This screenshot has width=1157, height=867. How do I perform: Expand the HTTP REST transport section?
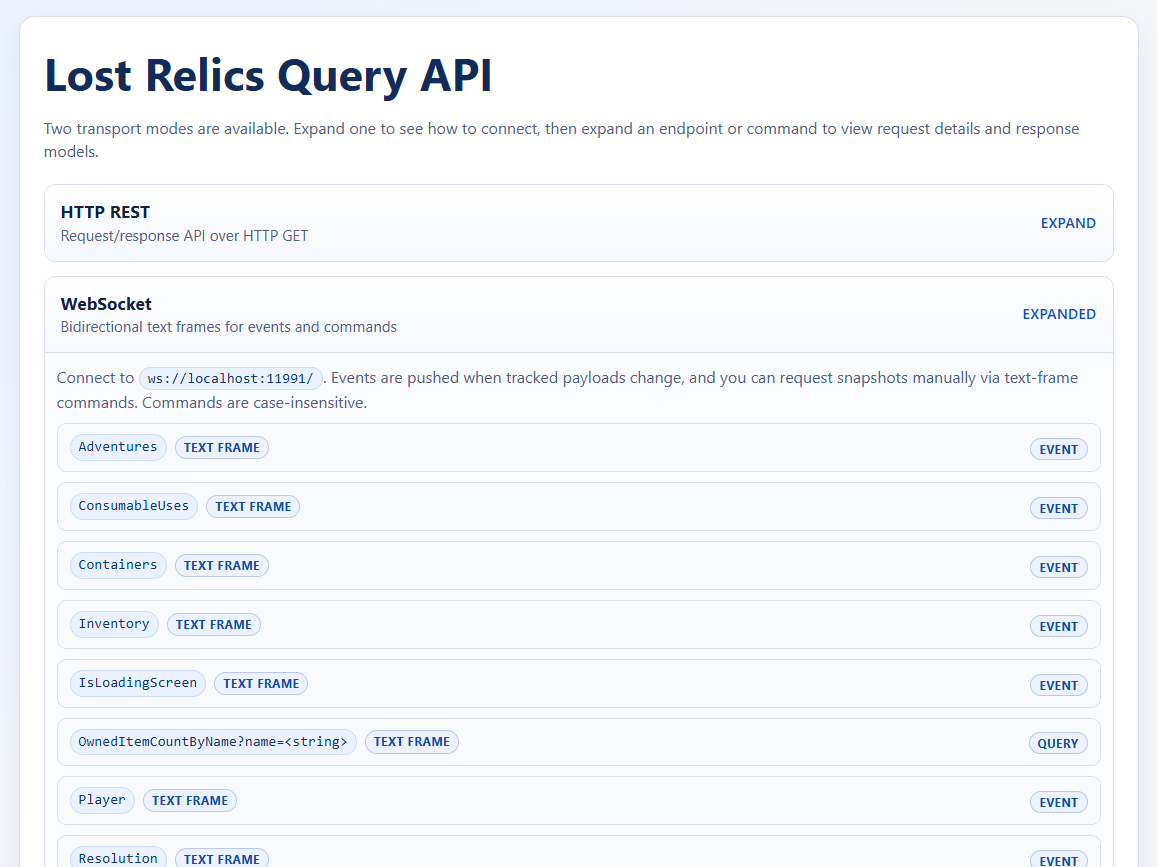click(1068, 223)
